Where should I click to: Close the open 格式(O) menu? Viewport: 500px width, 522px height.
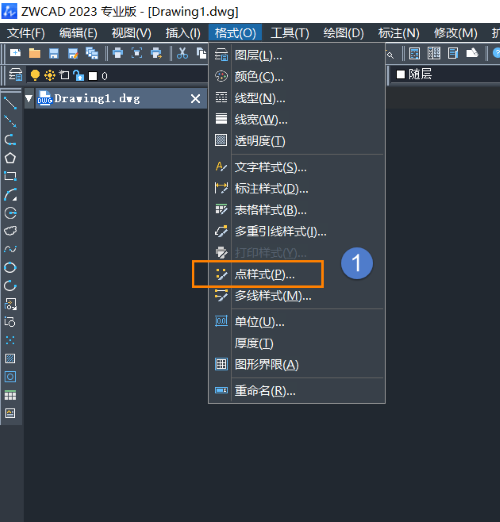[235, 33]
